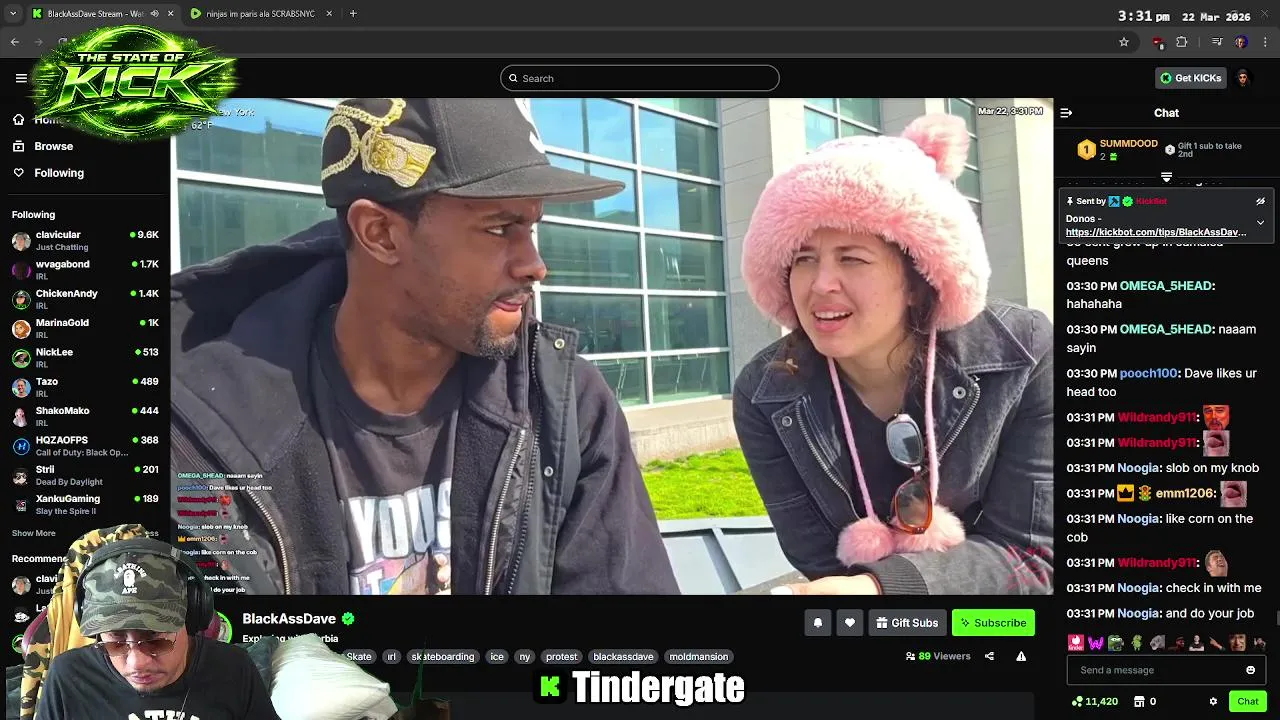Click pooch100 username in chat

[x=1148, y=373]
